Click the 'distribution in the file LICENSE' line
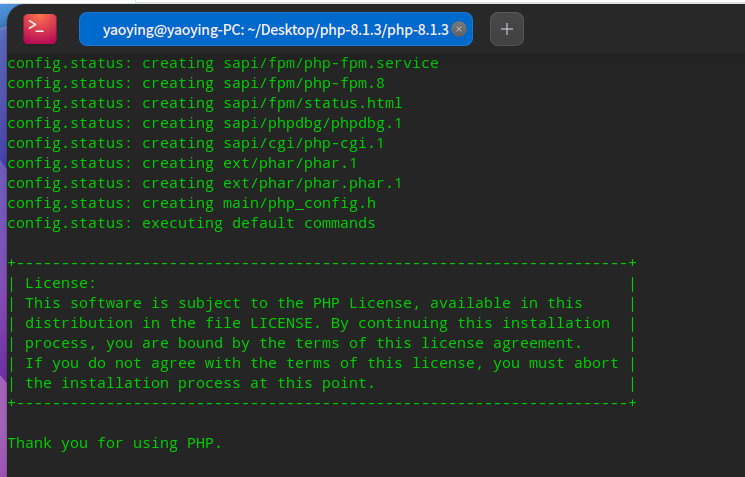The width and height of the screenshot is (745, 477). click(x=317, y=323)
